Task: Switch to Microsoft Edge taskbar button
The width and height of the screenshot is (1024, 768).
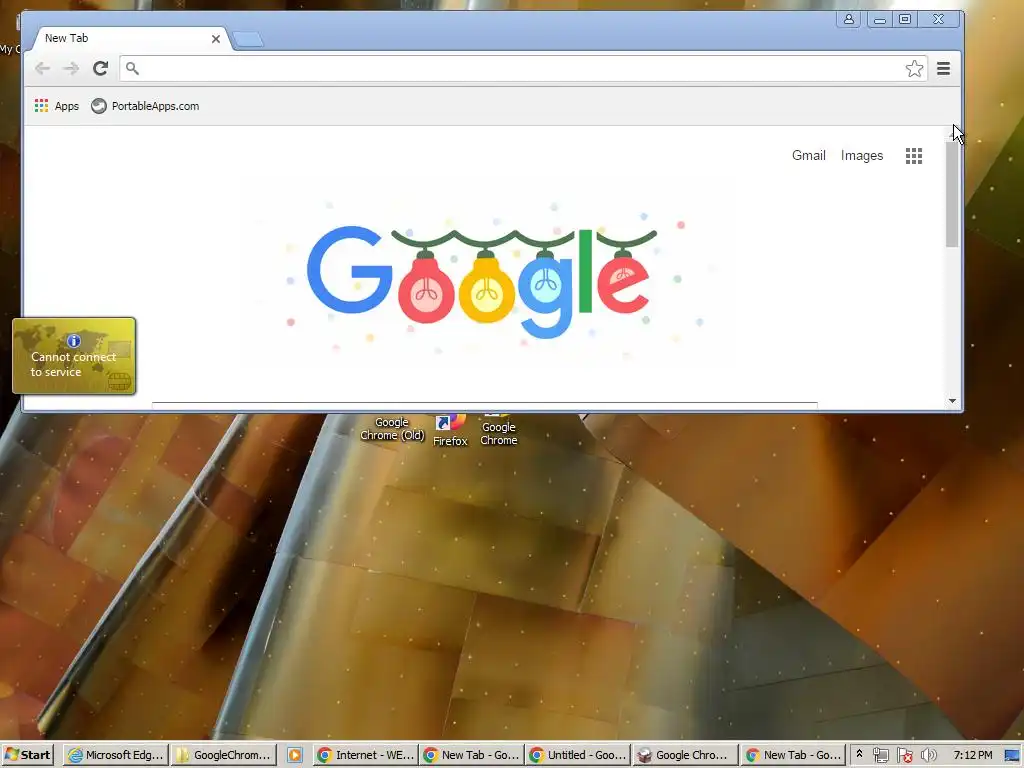Action: (116, 755)
